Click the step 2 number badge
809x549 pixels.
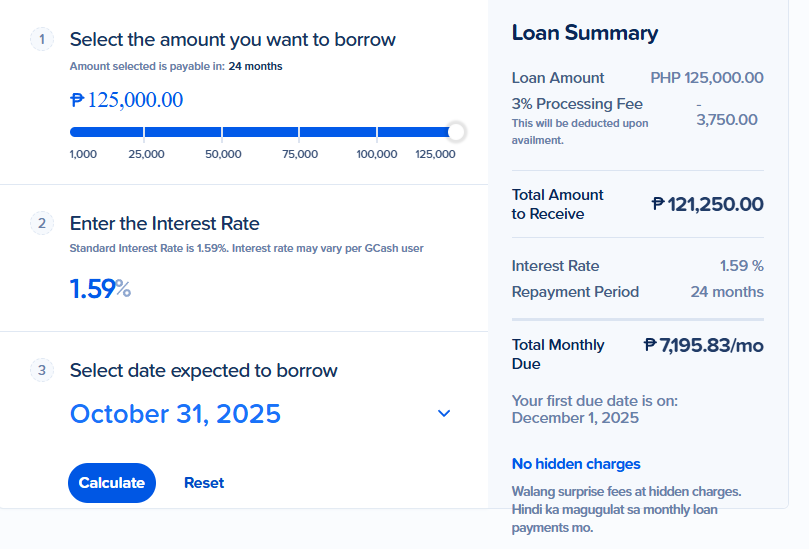pyautogui.click(x=42, y=223)
